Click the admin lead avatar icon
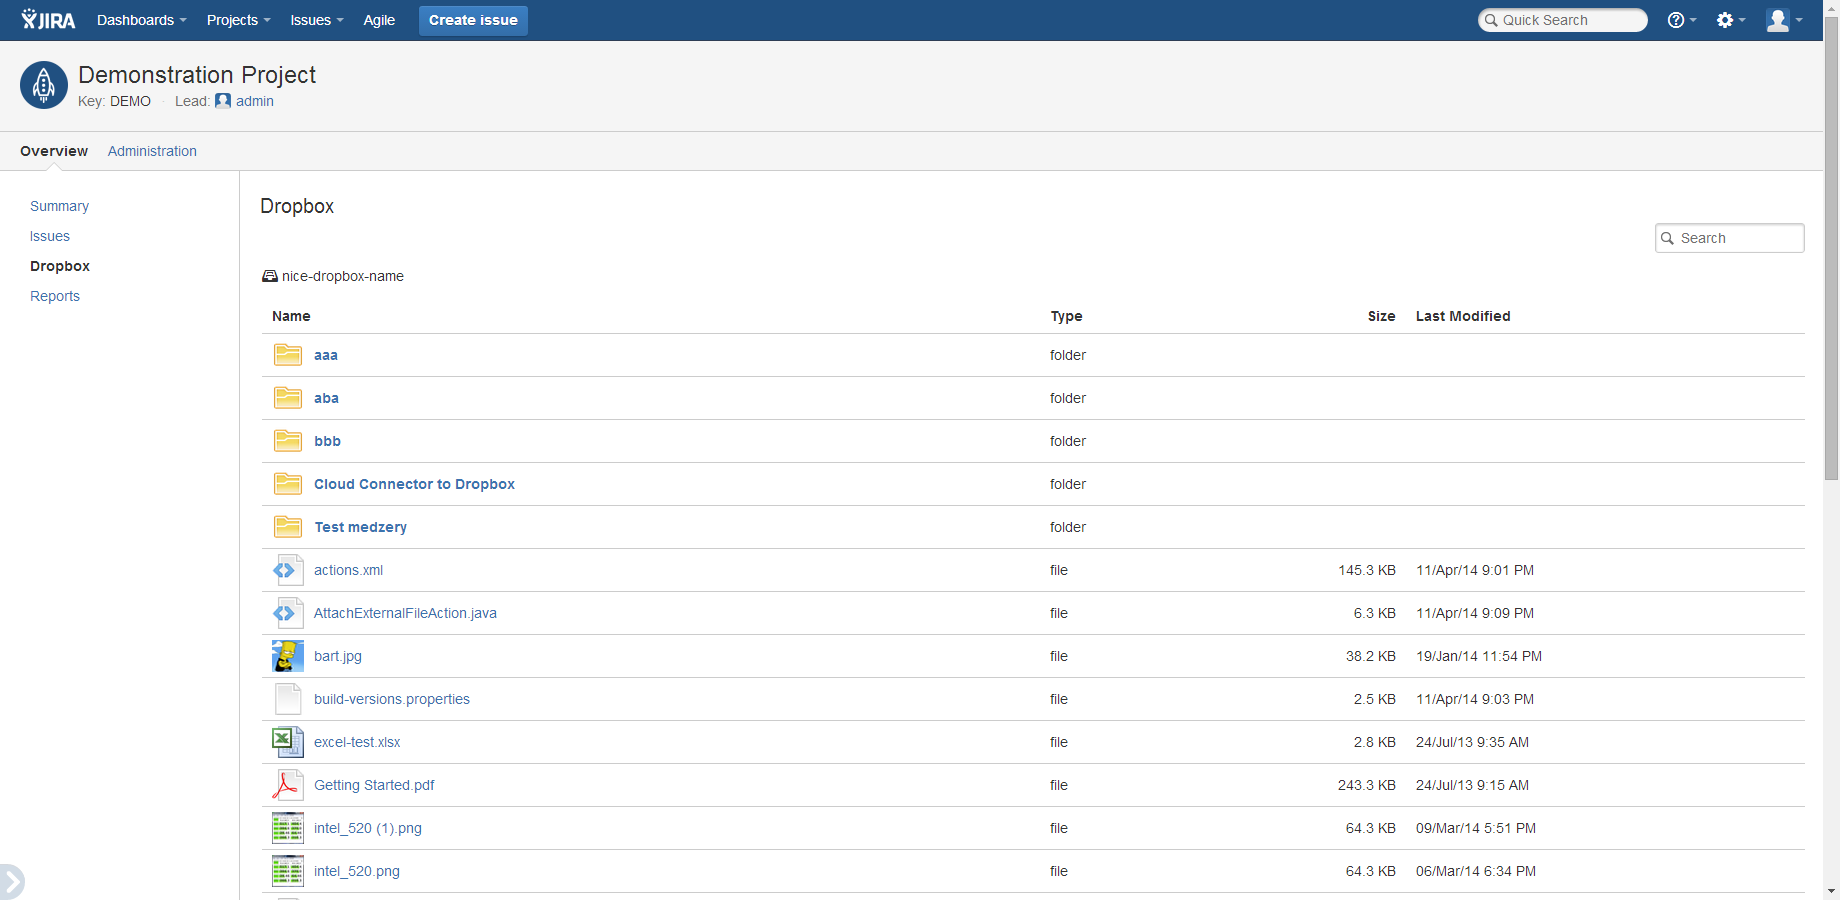 [223, 101]
